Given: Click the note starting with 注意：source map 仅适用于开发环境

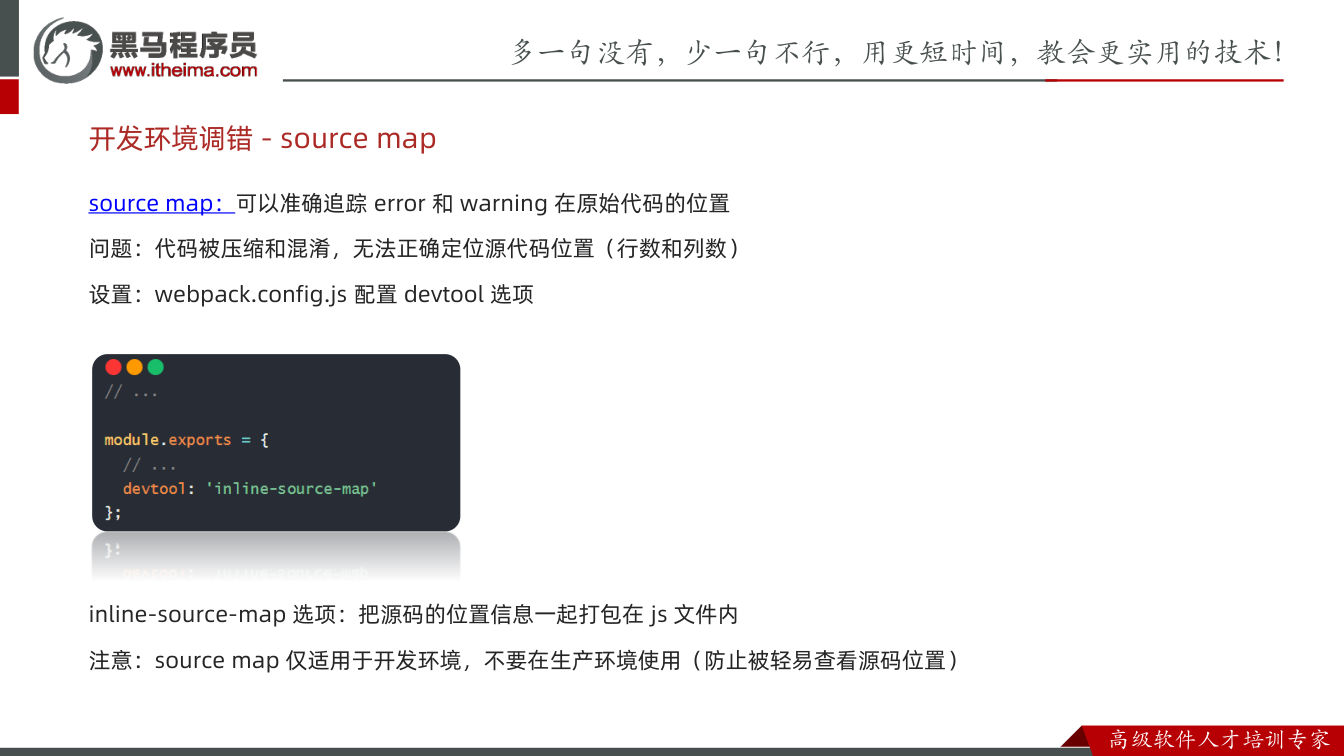Looking at the screenshot, I should (x=527, y=660).
